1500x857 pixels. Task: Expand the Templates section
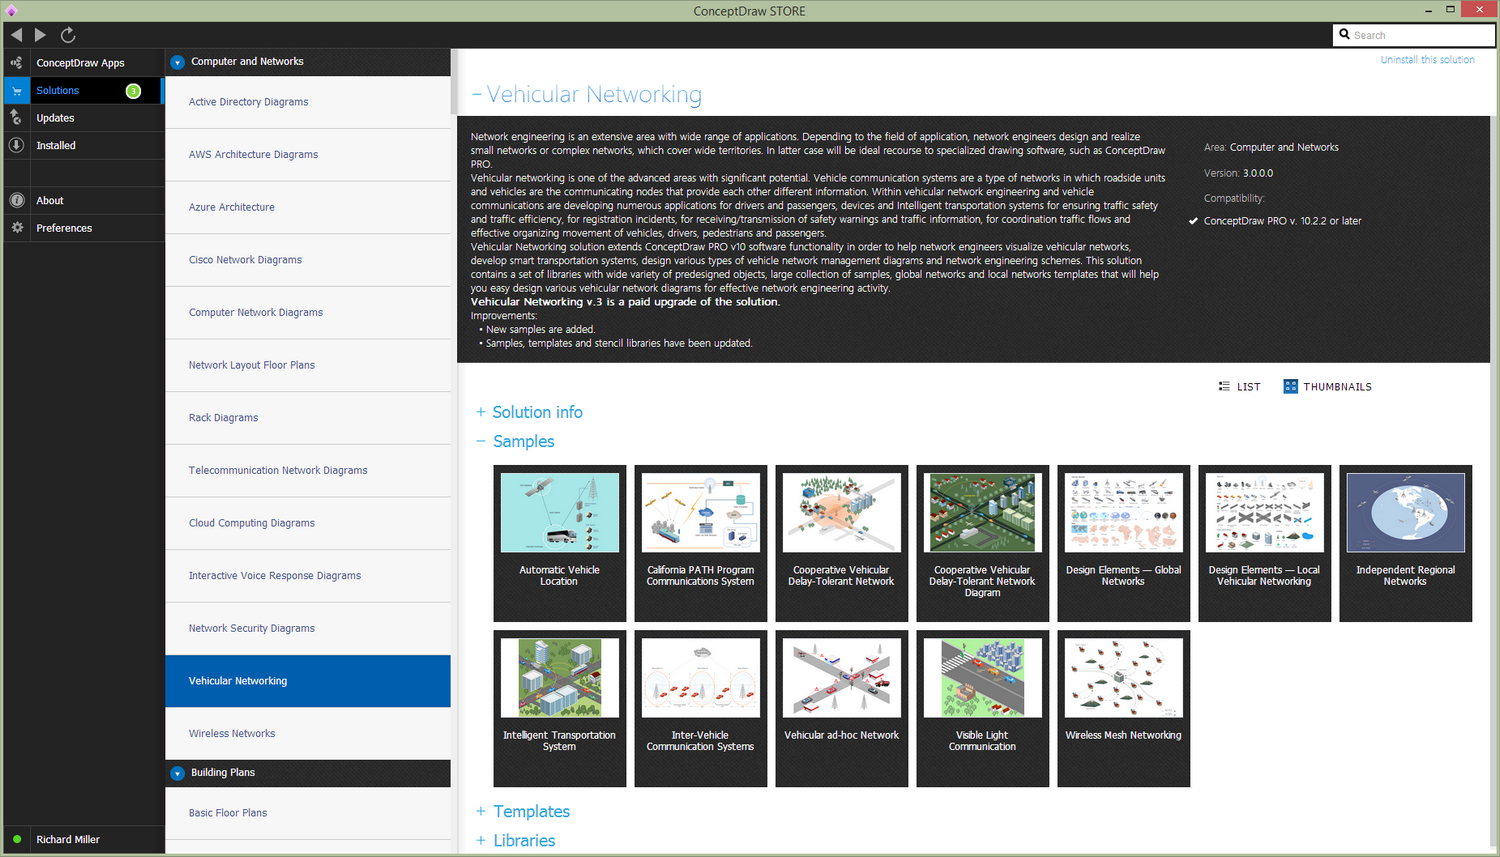point(481,811)
